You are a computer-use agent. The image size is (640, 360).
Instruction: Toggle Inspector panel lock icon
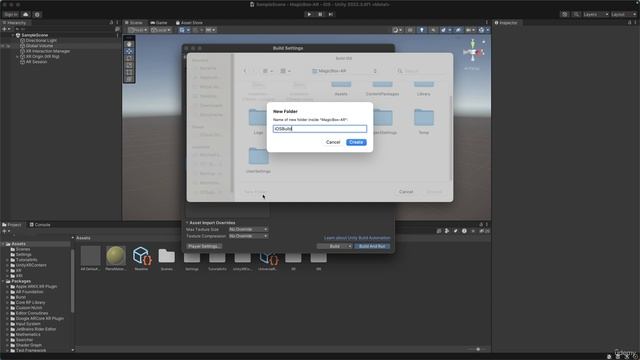(629, 23)
